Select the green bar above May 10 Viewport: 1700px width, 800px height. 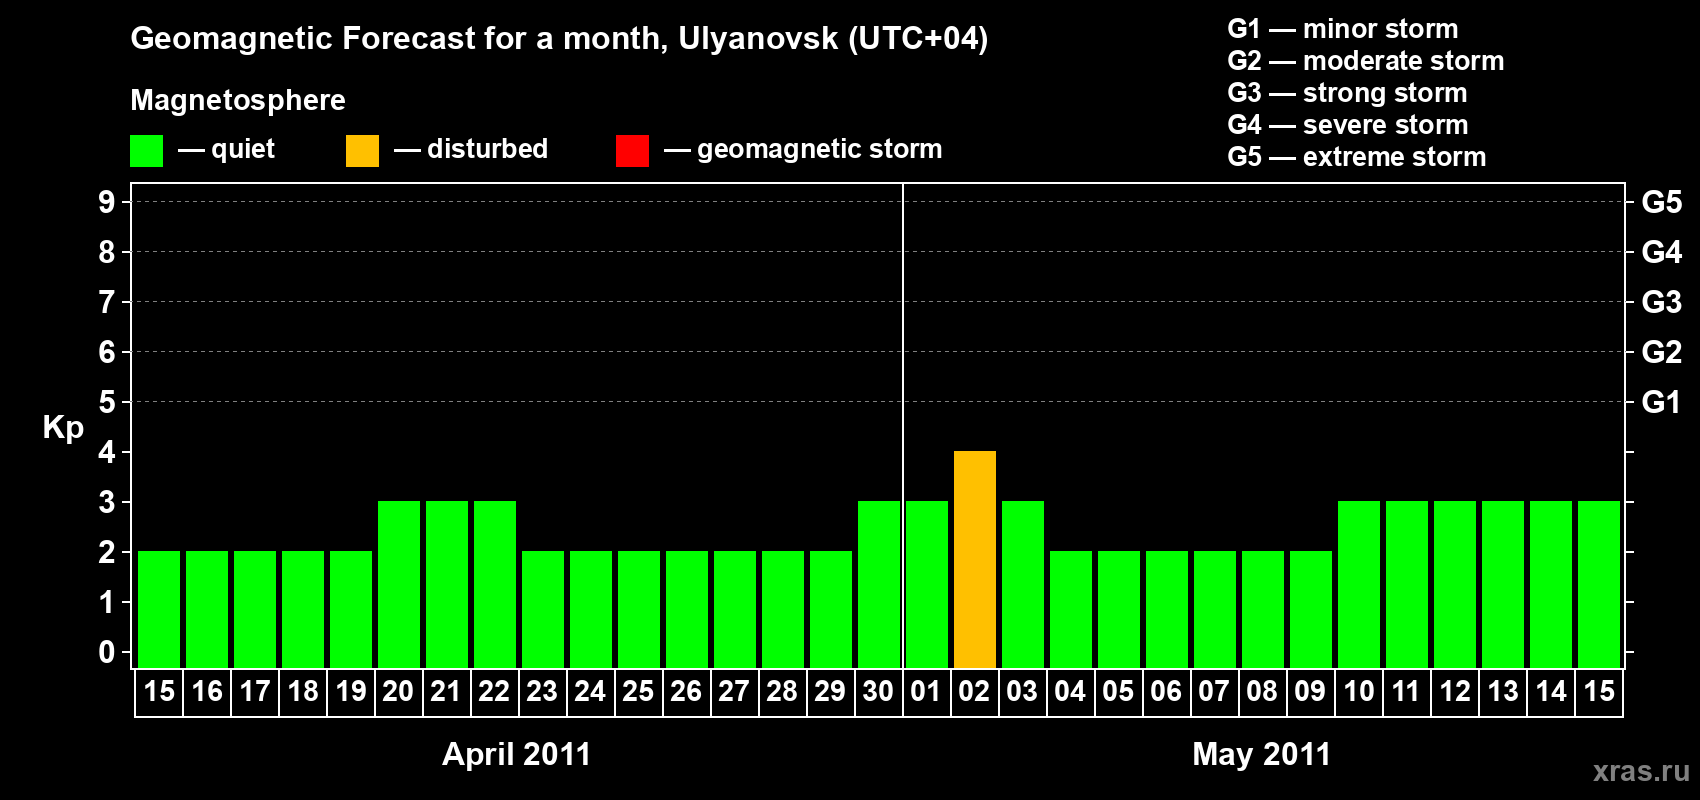(1359, 585)
